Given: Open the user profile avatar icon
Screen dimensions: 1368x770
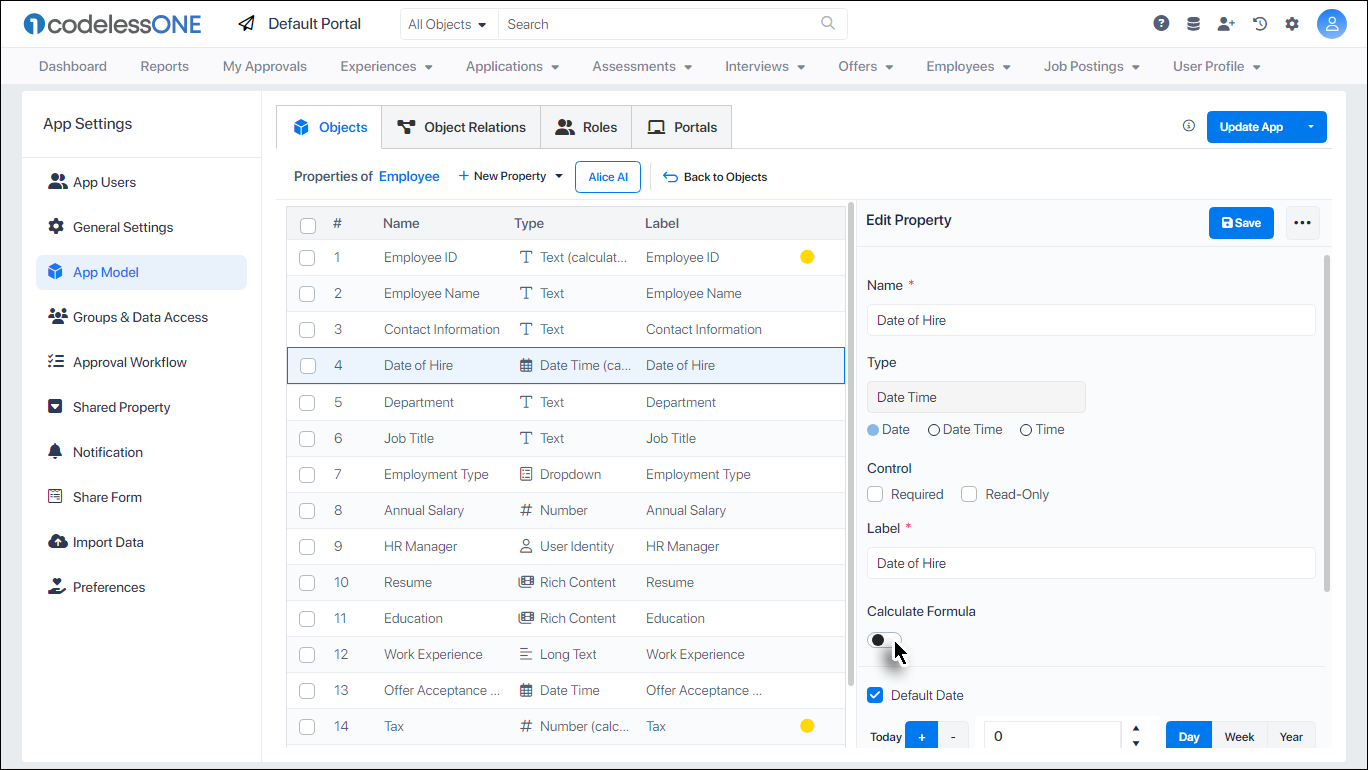Looking at the screenshot, I should [x=1332, y=24].
